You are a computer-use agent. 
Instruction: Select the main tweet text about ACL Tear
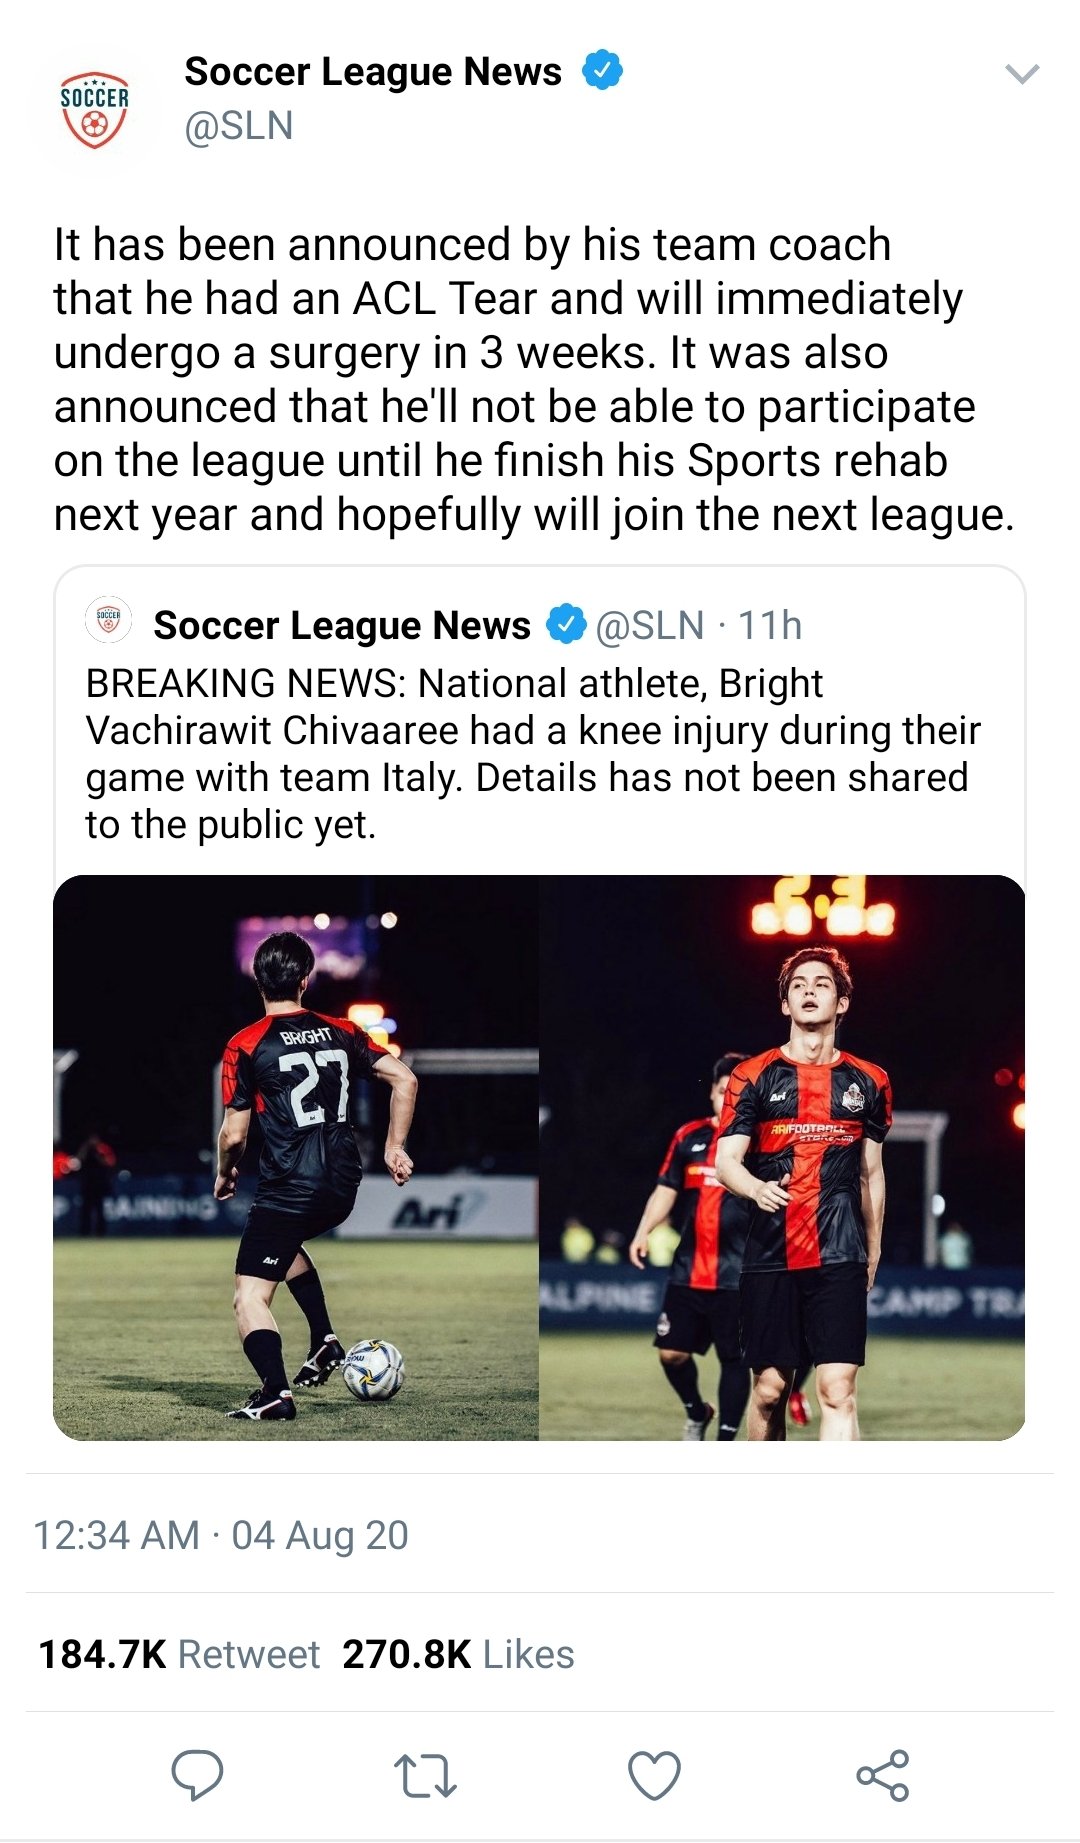(534, 379)
